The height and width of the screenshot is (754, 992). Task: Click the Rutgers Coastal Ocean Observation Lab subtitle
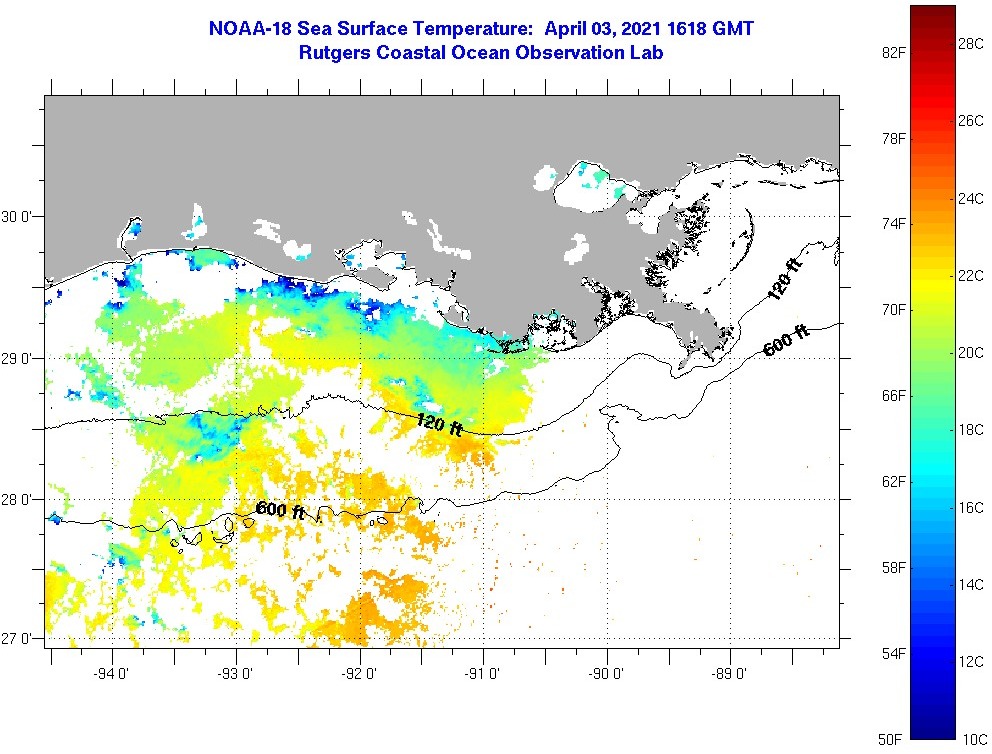click(481, 53)
